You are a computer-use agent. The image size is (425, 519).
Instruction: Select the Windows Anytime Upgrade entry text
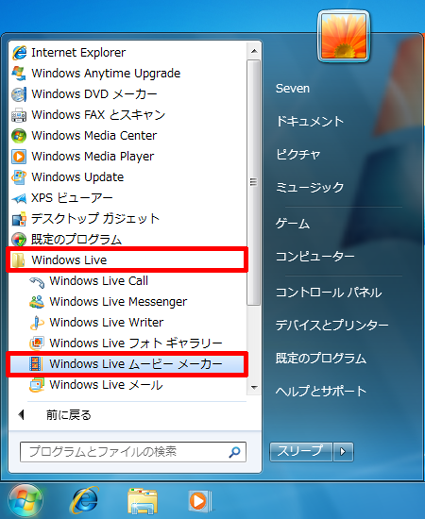coord(106,73)
